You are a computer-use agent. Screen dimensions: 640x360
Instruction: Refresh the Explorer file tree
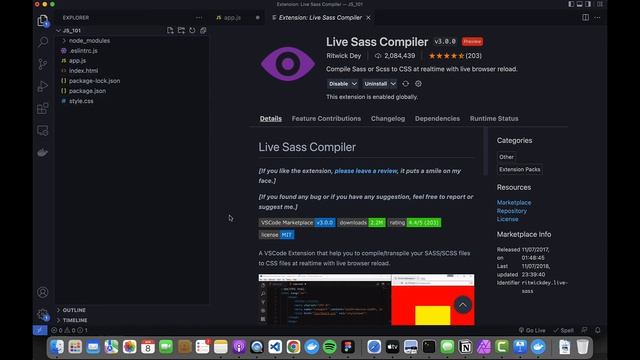coord(192,31)
